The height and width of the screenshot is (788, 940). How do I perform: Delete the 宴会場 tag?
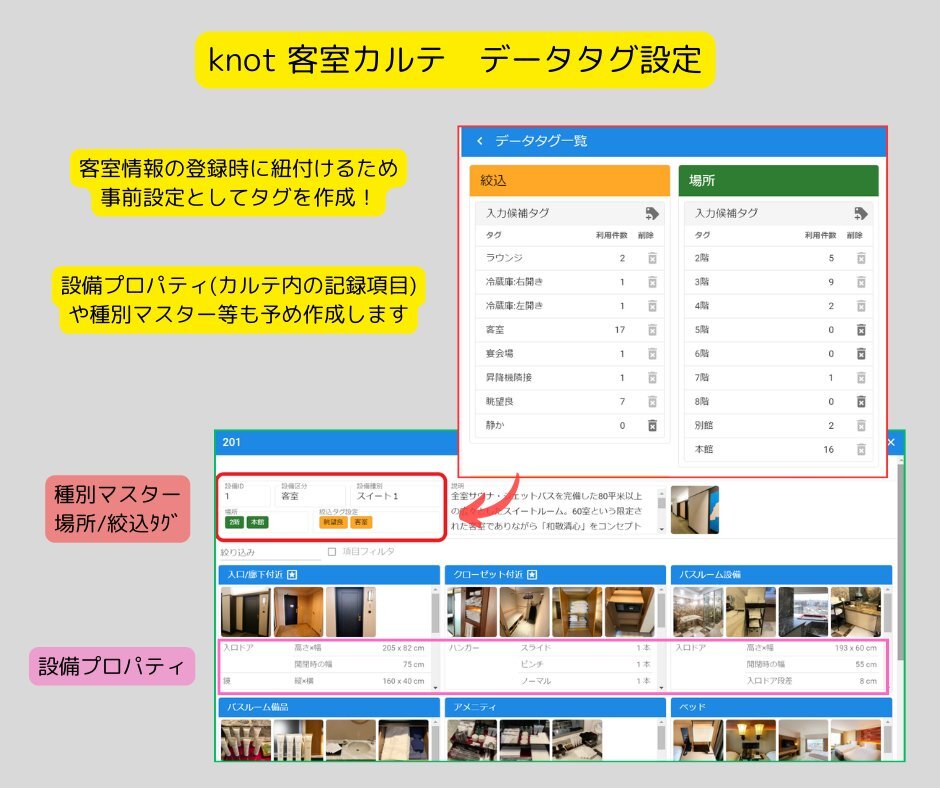pyautogui.click(x=652, y=354)
